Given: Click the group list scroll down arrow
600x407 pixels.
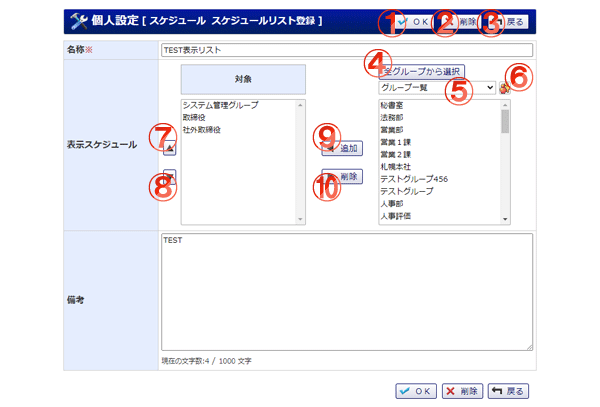Looking at the screenshot, I should coord(505,219).
